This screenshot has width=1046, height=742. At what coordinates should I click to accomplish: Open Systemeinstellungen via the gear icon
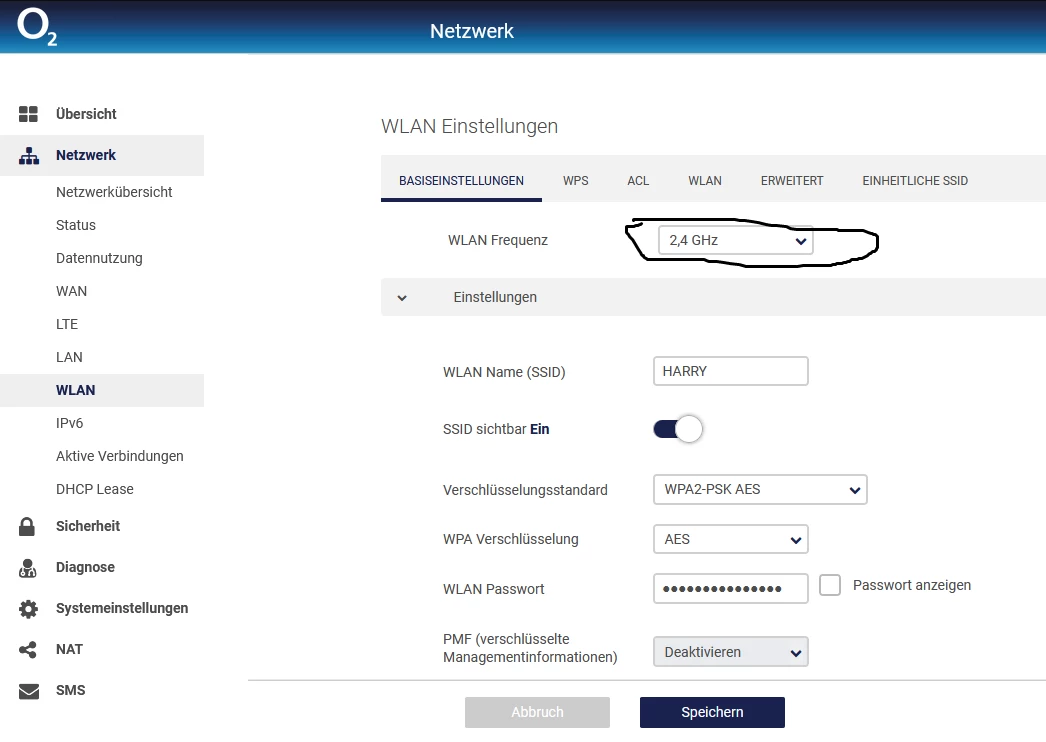pyautogui.click(x=28, y=609)
